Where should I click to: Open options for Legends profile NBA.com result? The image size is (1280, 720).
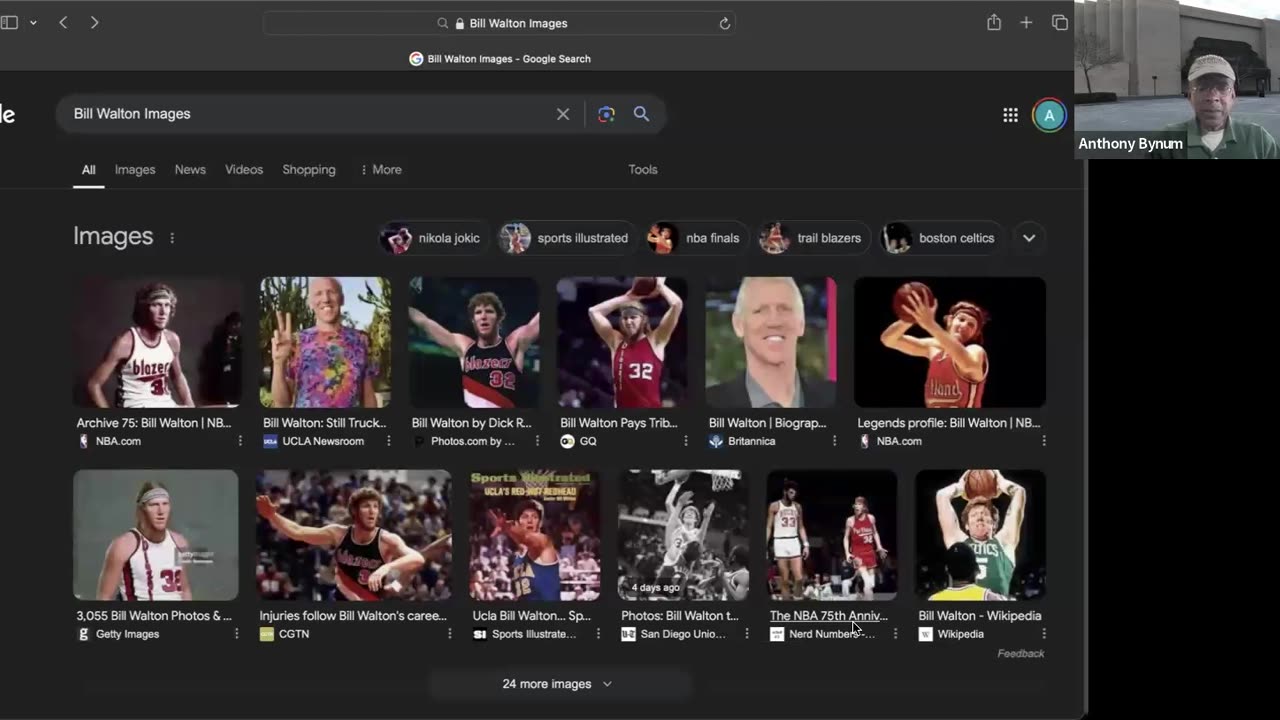click(1044, 441)
